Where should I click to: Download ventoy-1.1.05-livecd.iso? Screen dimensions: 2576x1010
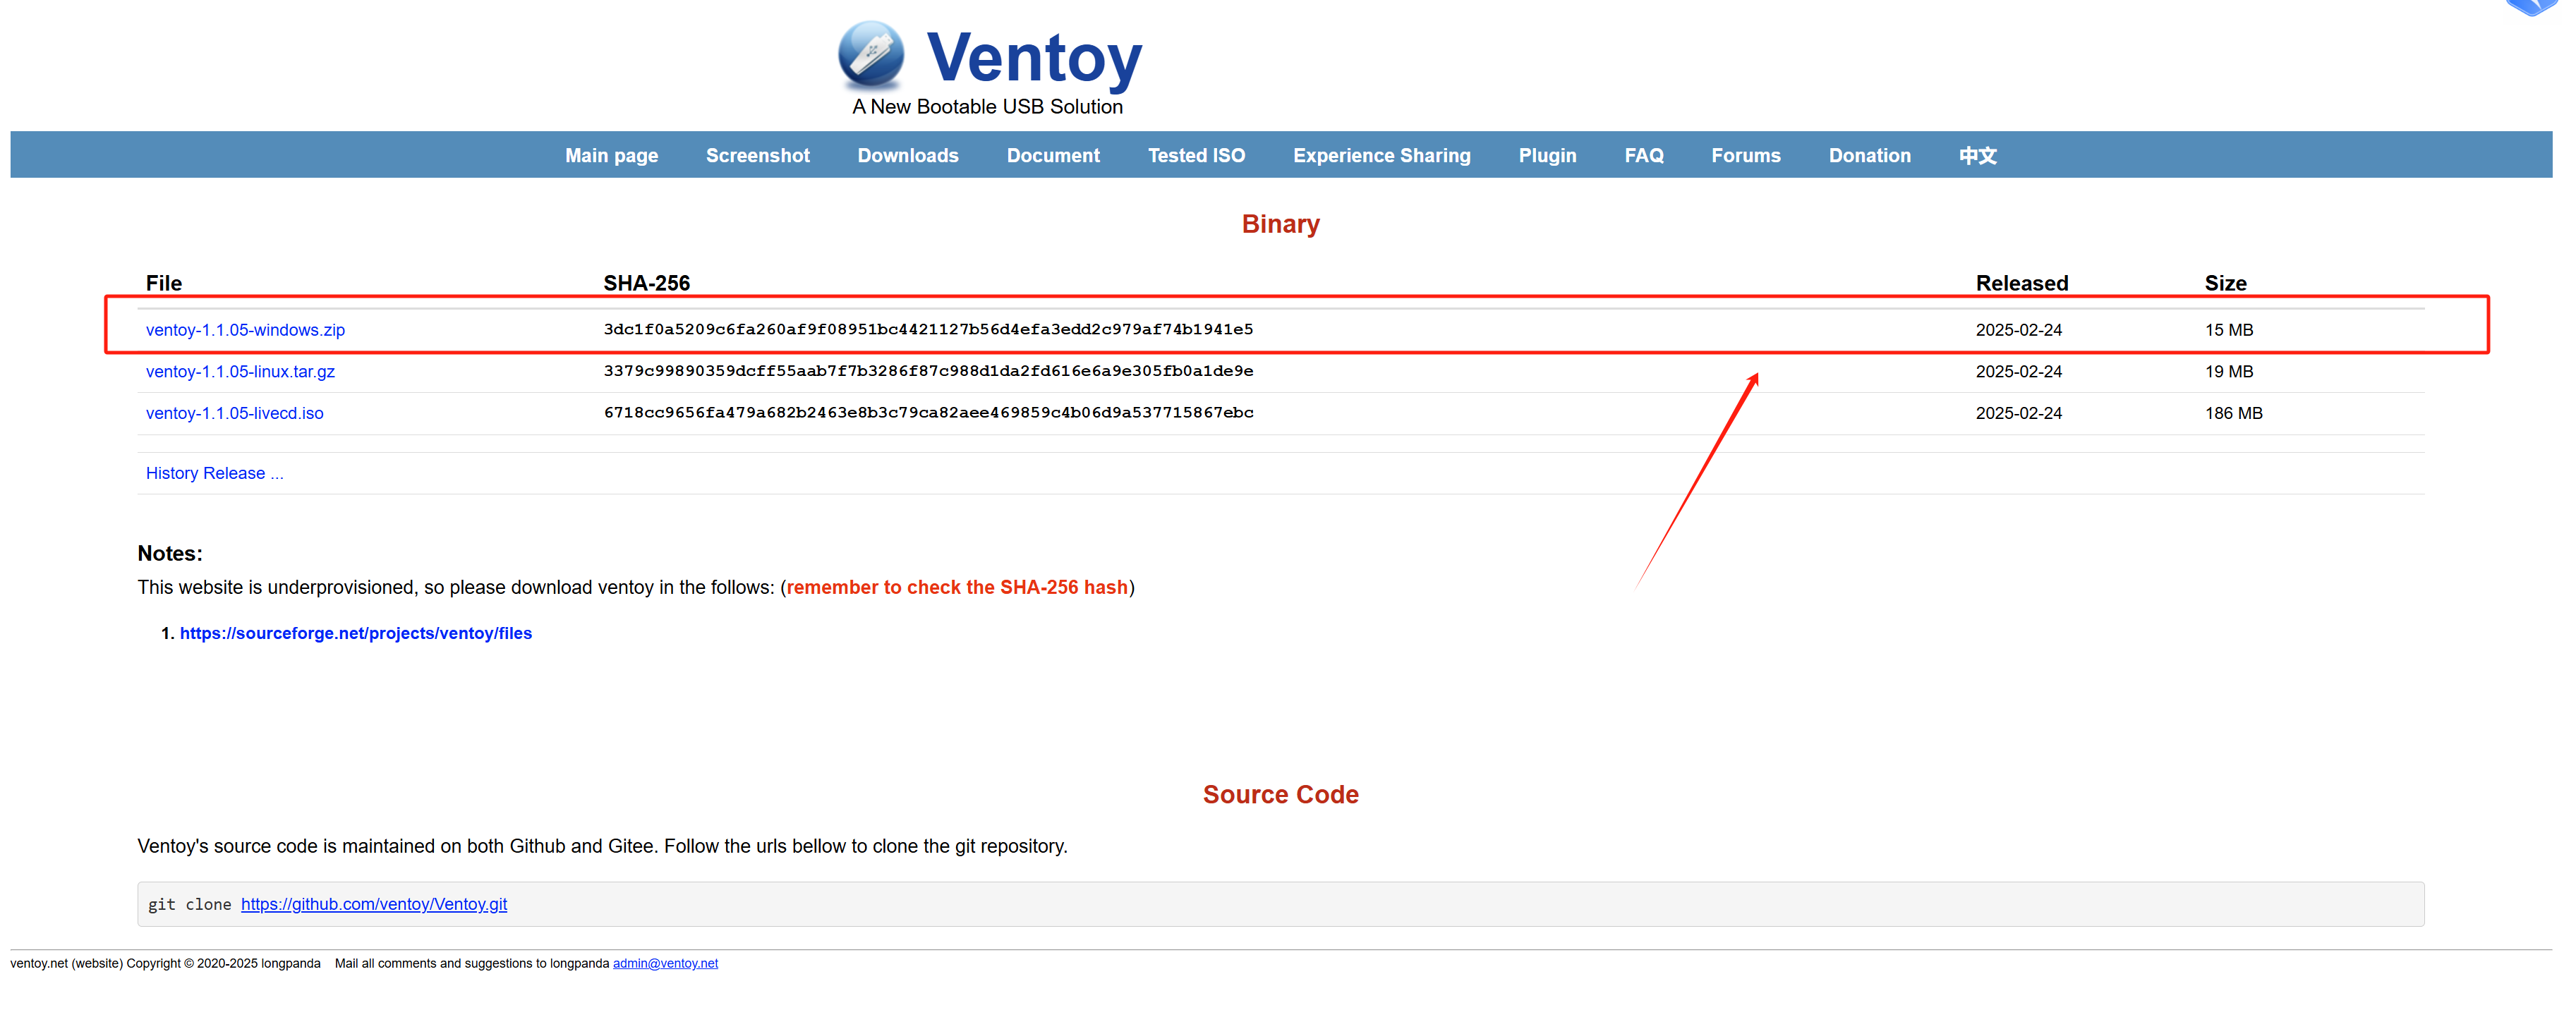[x=234, y=413]
